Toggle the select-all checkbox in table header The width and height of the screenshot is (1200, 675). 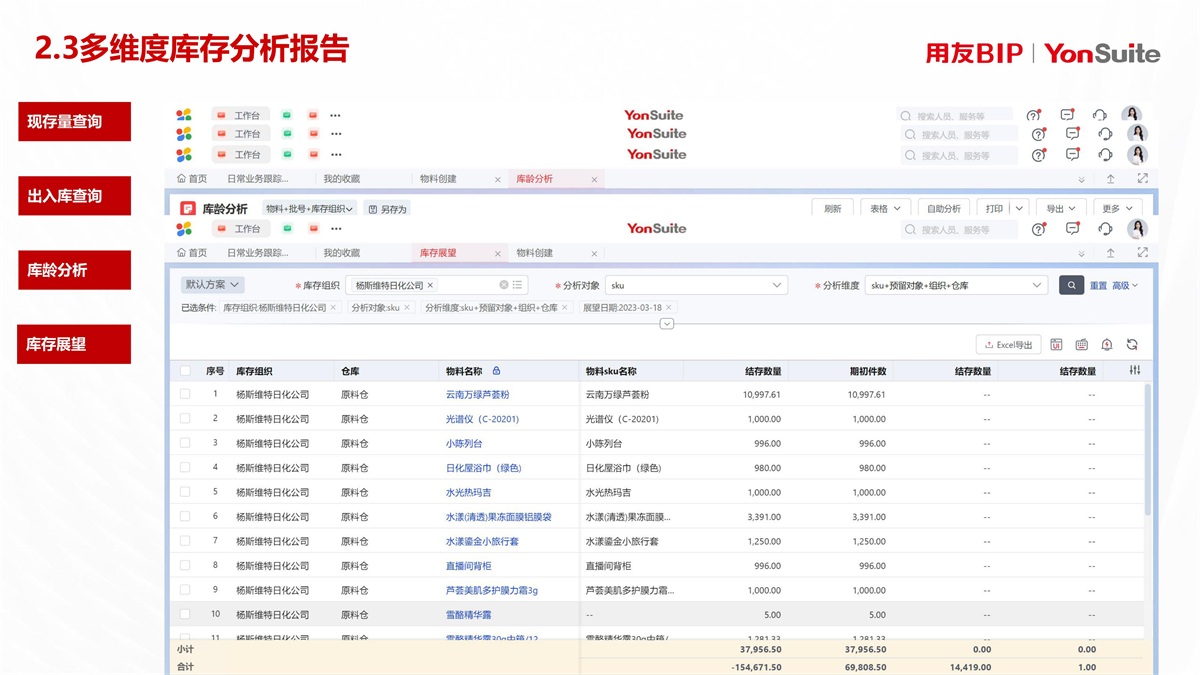tap(185, 371)
